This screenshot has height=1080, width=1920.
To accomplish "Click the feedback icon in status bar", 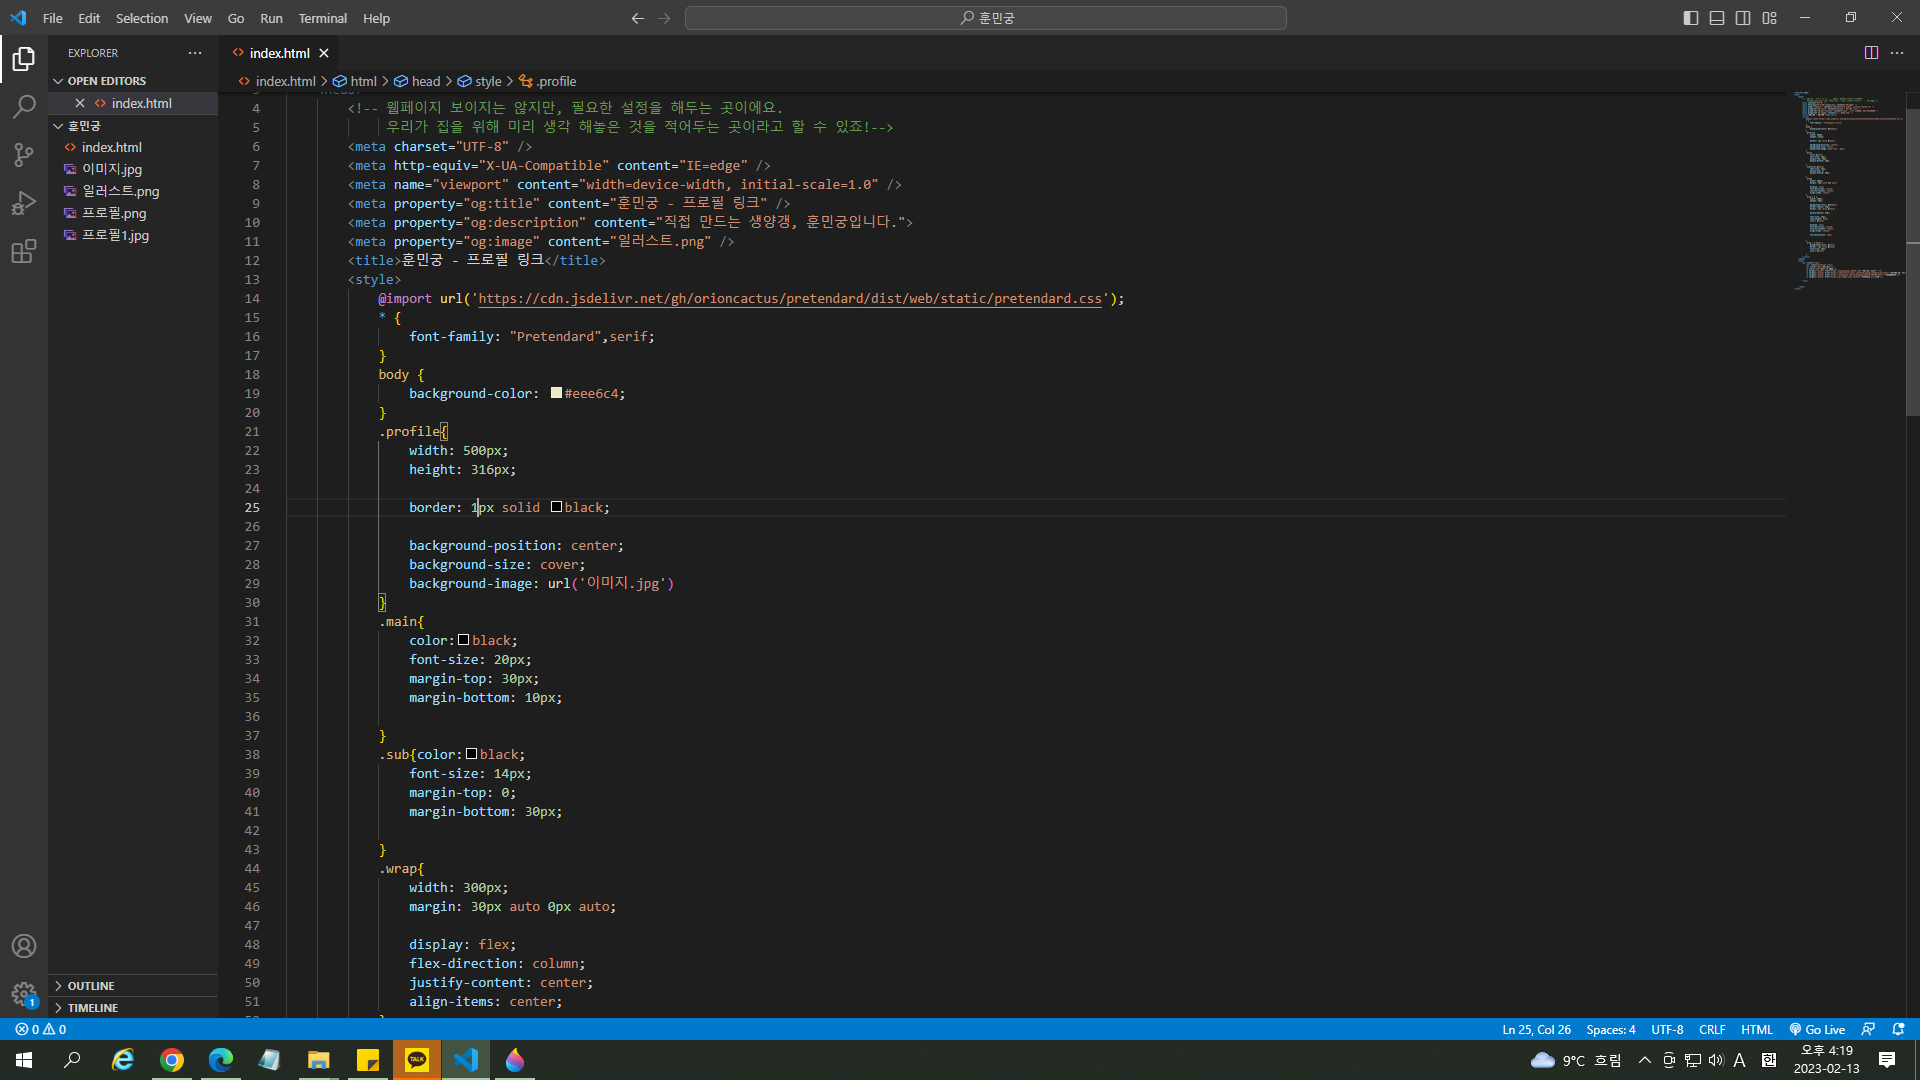I will 1868,1029.
